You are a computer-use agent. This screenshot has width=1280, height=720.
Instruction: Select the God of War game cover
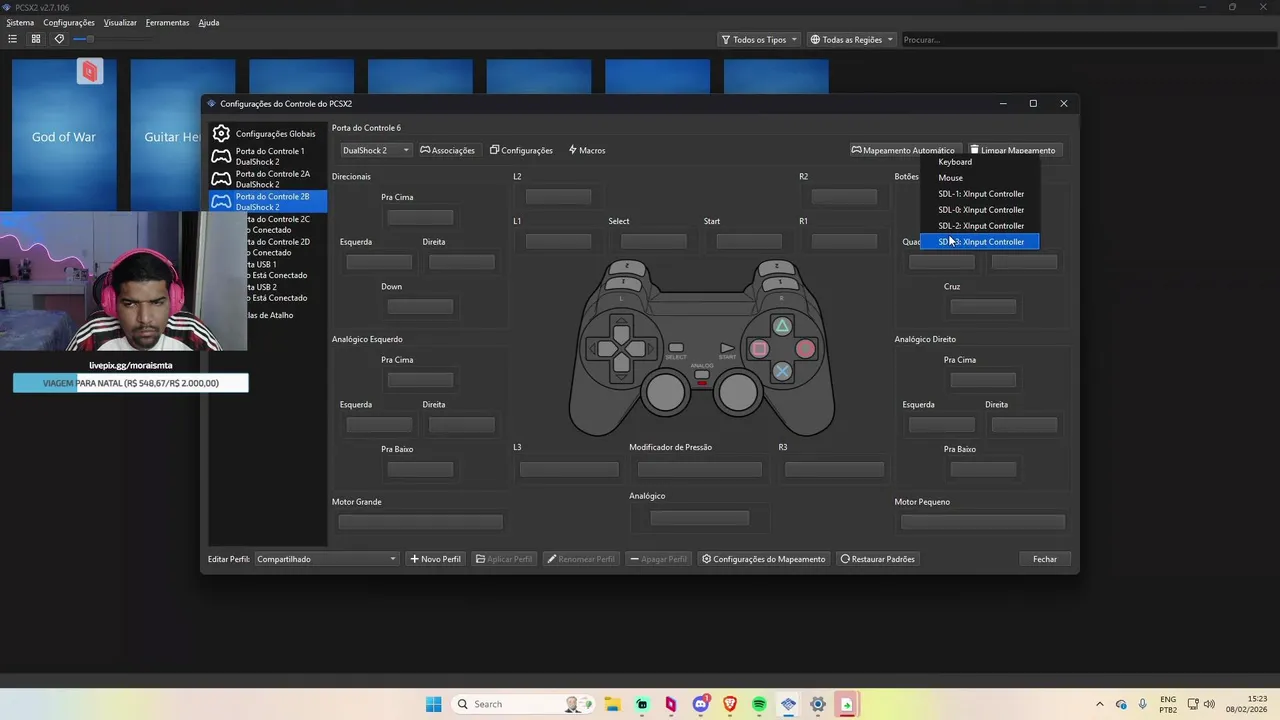64,134
